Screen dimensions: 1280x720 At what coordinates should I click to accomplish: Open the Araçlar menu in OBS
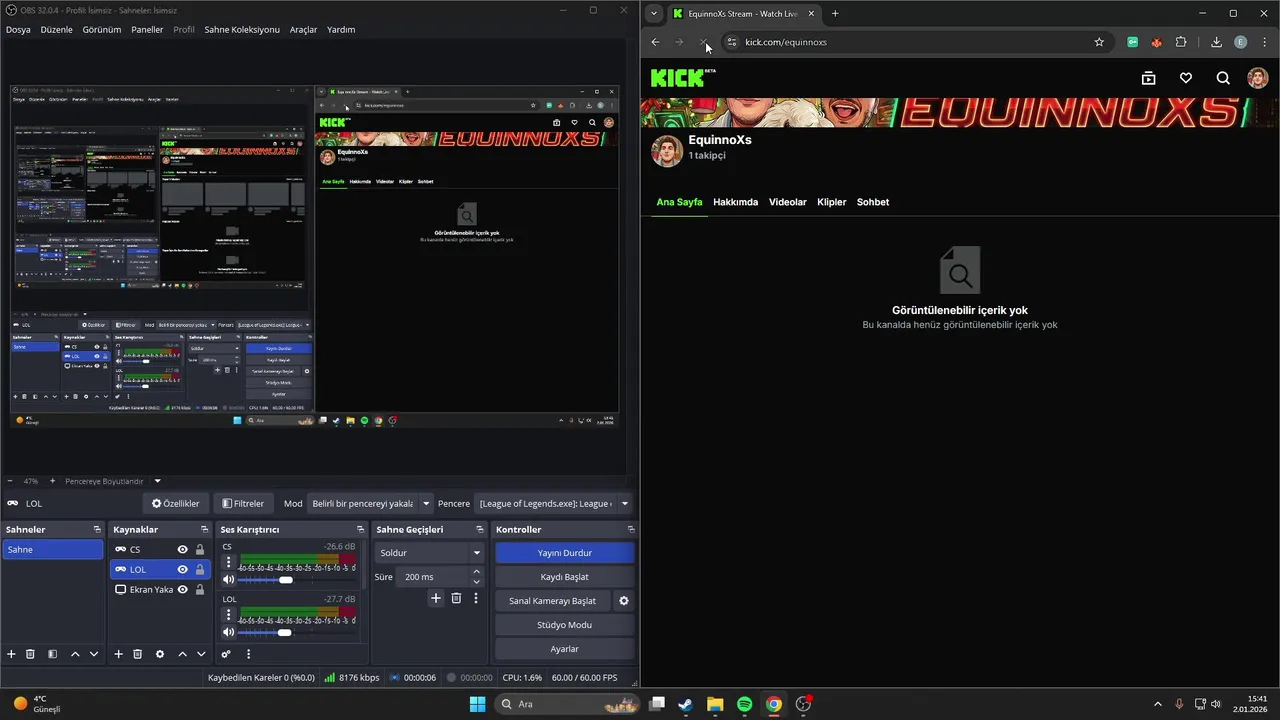click(x=303, y=30)
